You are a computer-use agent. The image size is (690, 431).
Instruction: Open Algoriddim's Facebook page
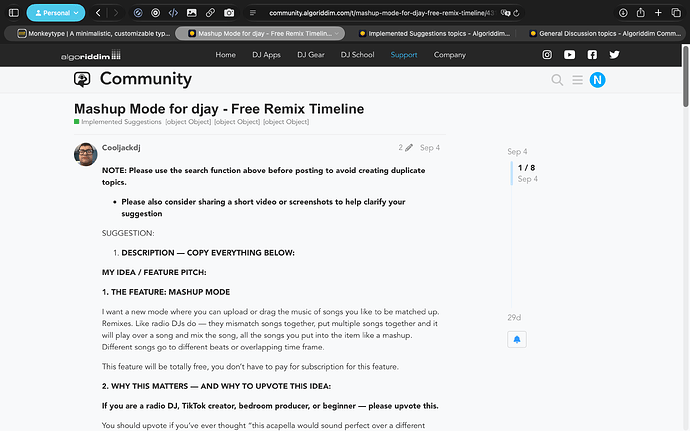tap(592, 55)
